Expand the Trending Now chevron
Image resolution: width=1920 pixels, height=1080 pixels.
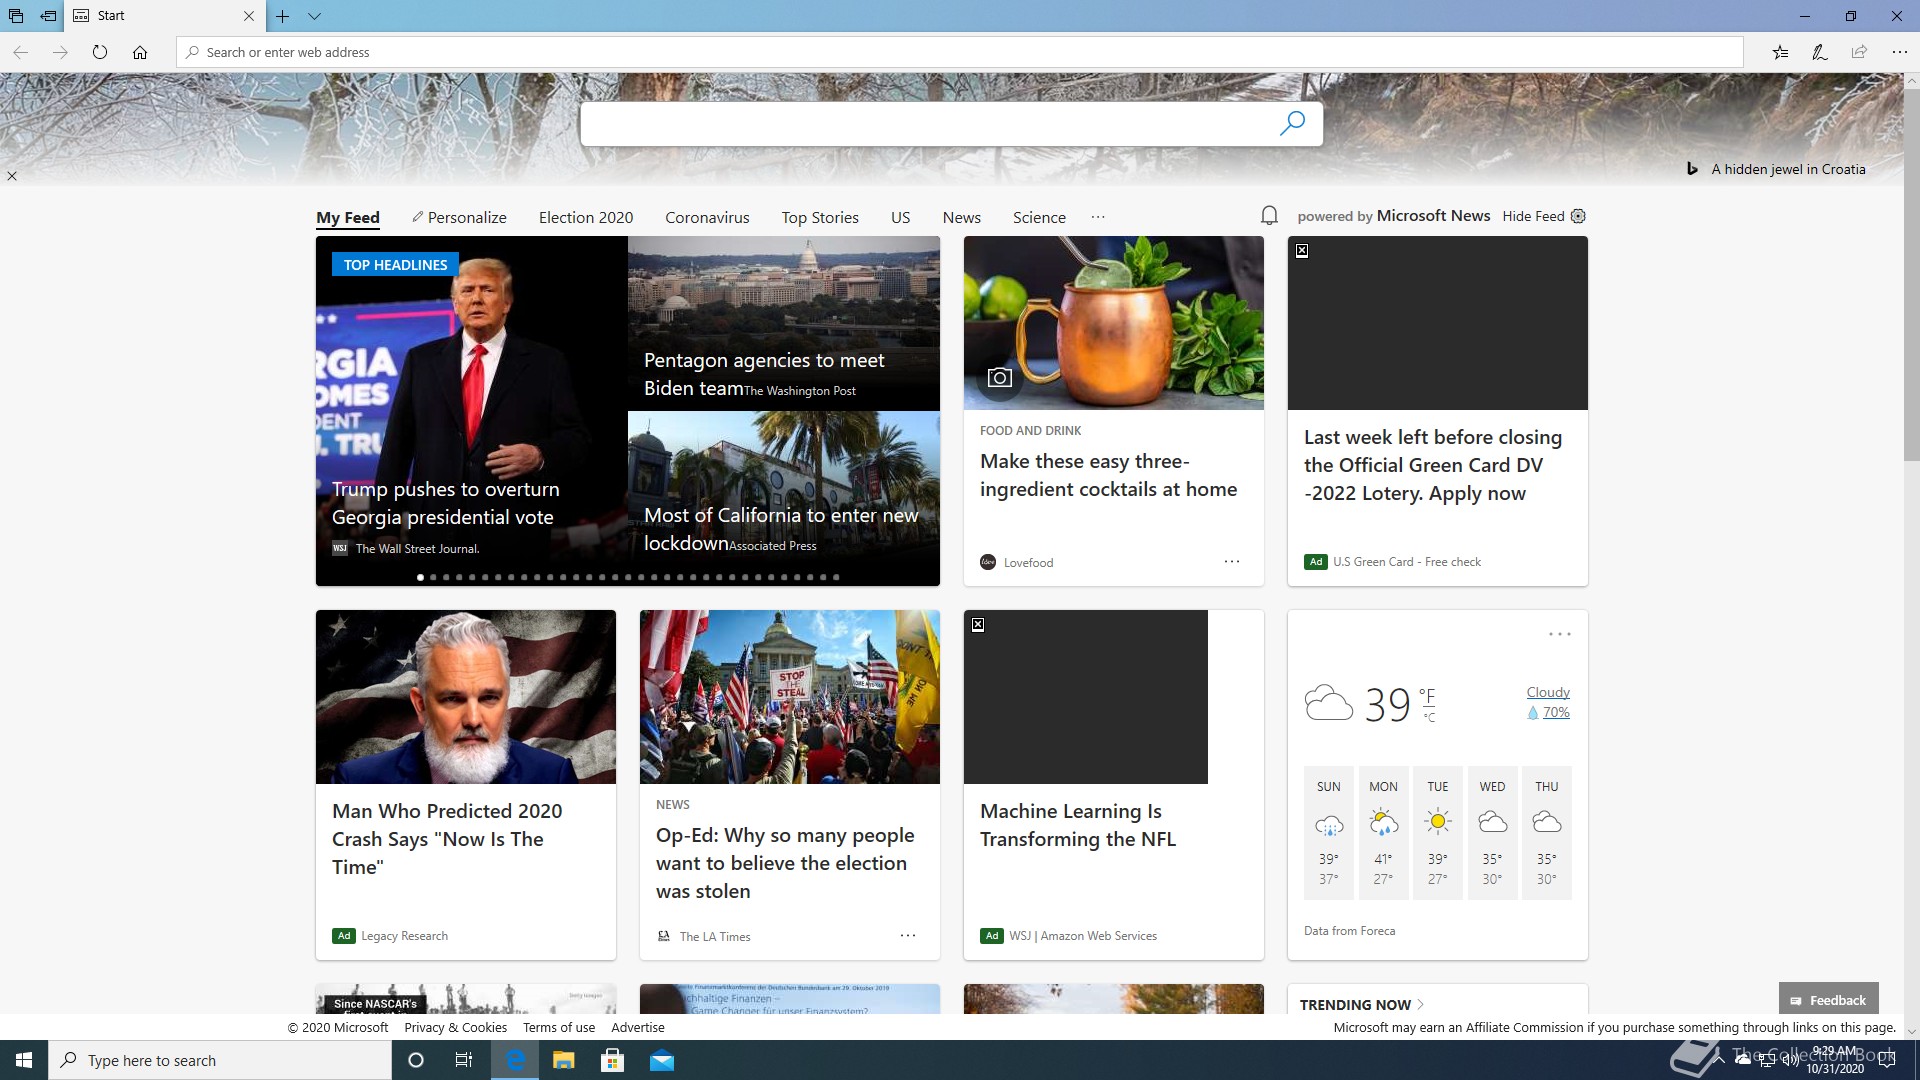click(x=1420, y=1004)
